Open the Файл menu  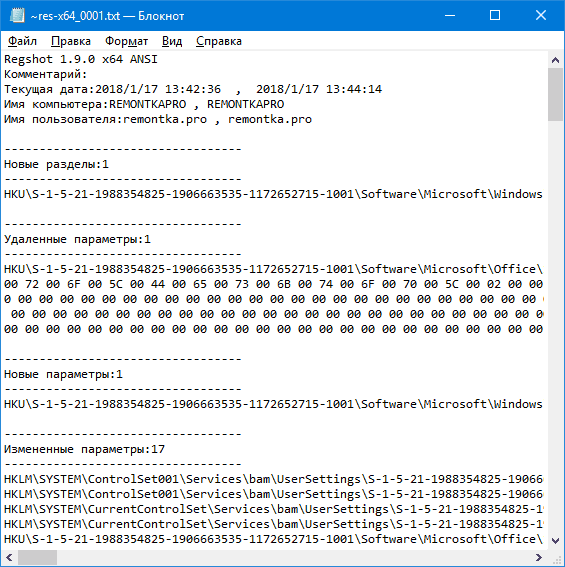(22, 41)
